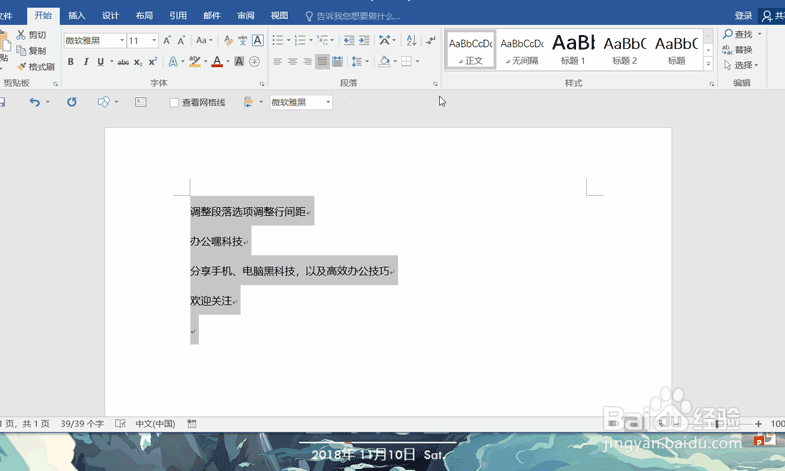Open the font name dropdown in ribbon
Image resolution: width=785 pixels, height=471 pixels.
coord(122,41)
